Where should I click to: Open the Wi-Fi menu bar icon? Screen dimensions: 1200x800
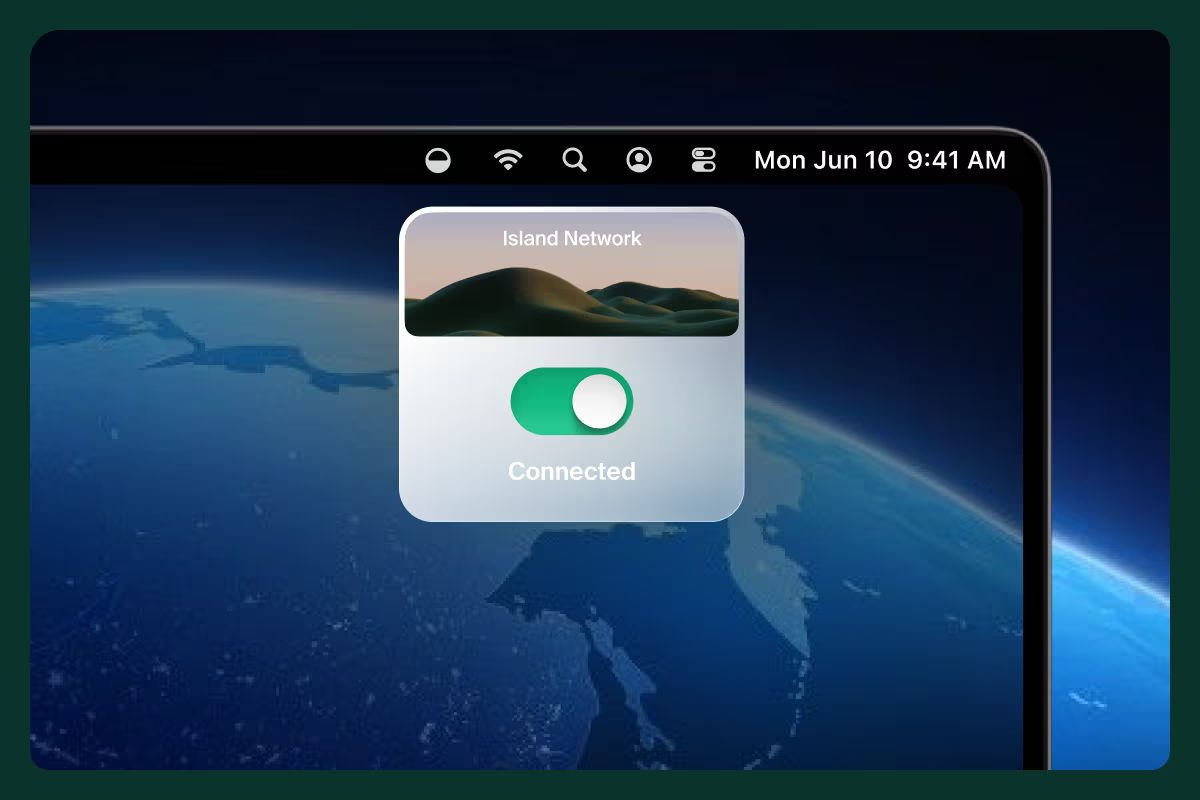(509, 160)
